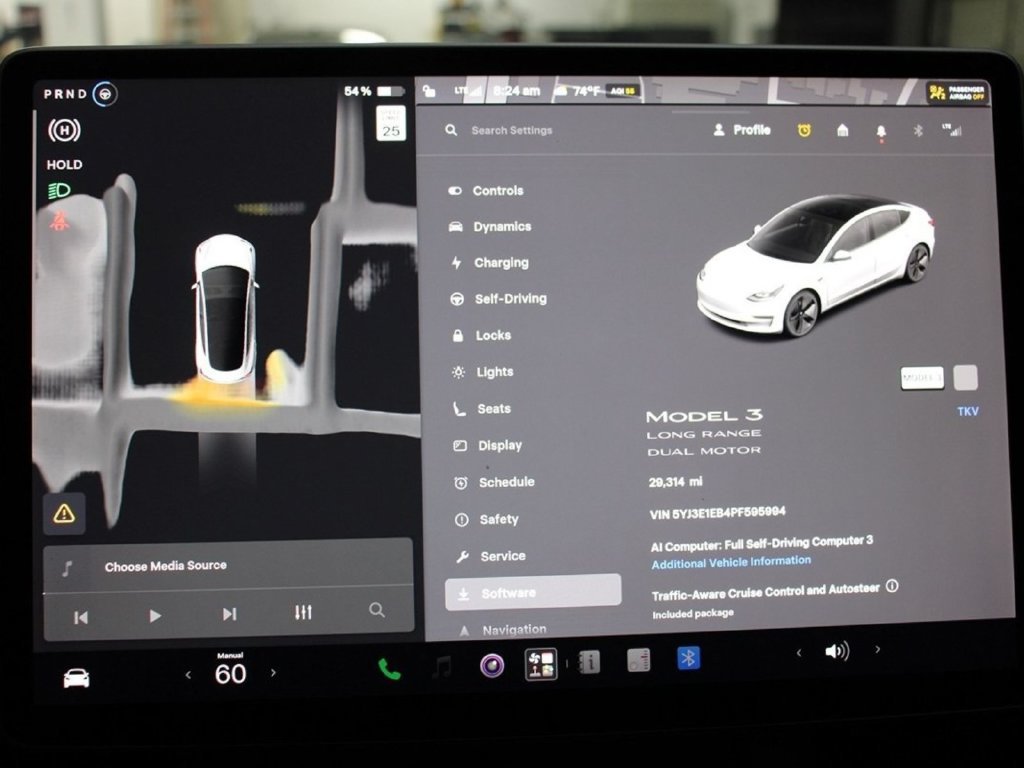Open the Navigation settings menu
1024x768 pixels.
point(502,630)
